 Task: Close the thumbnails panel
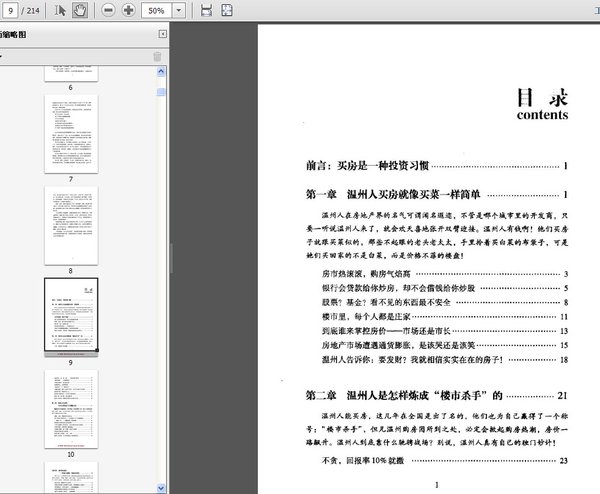click(x=163, y=34)
